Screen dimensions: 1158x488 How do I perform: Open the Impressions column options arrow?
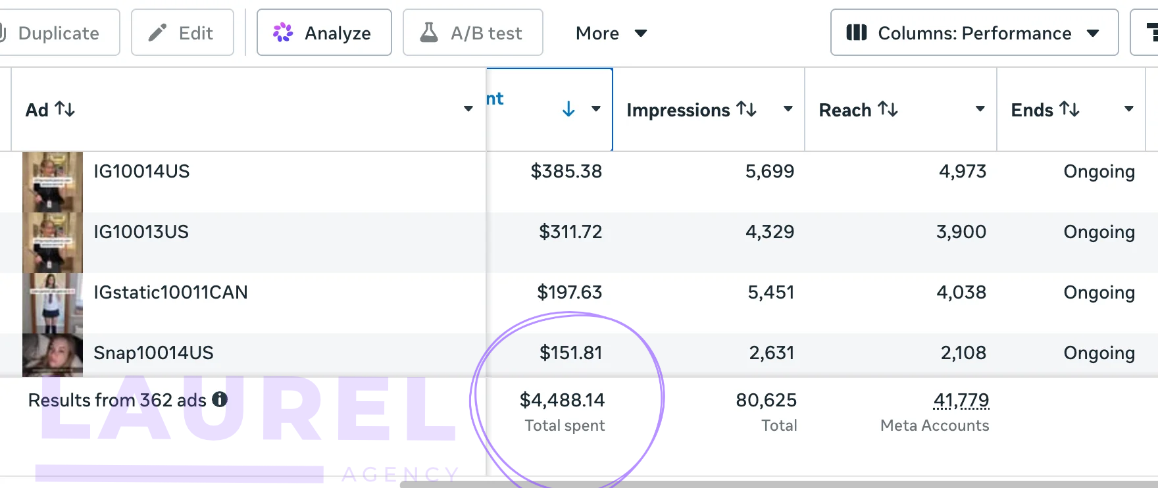(x=788, y=109)
